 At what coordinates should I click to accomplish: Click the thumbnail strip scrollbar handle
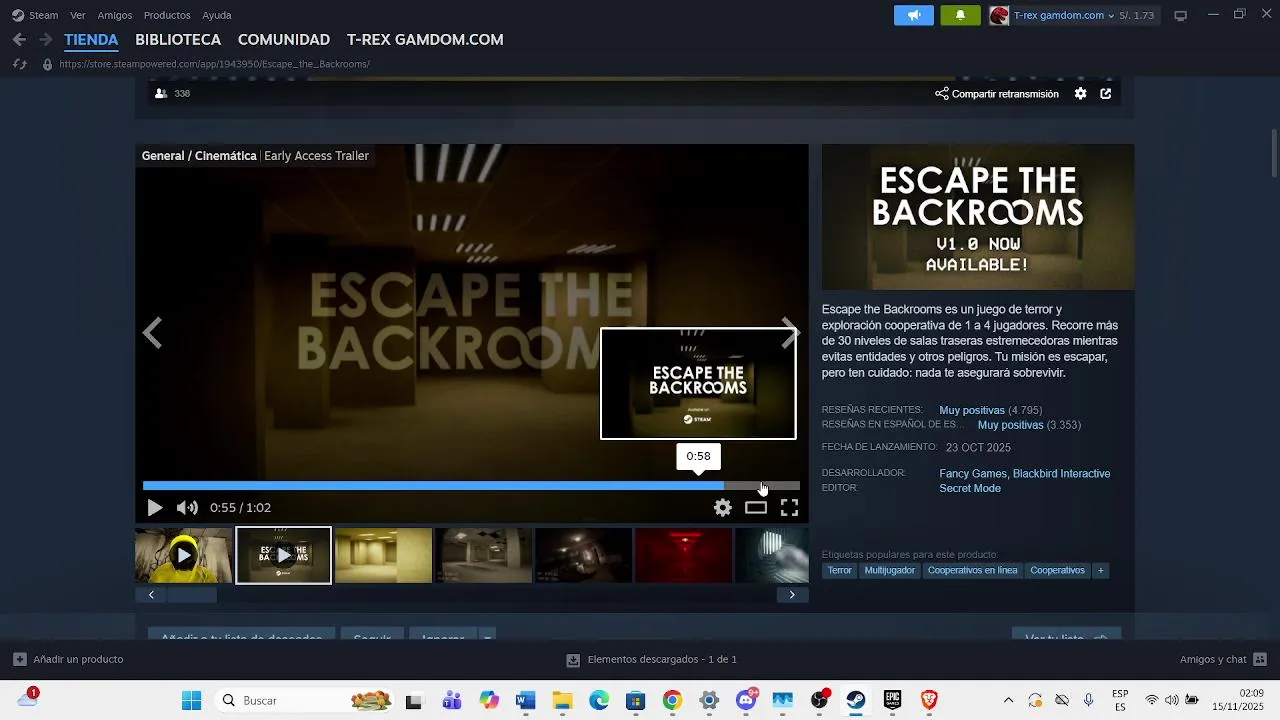point(191,595)
